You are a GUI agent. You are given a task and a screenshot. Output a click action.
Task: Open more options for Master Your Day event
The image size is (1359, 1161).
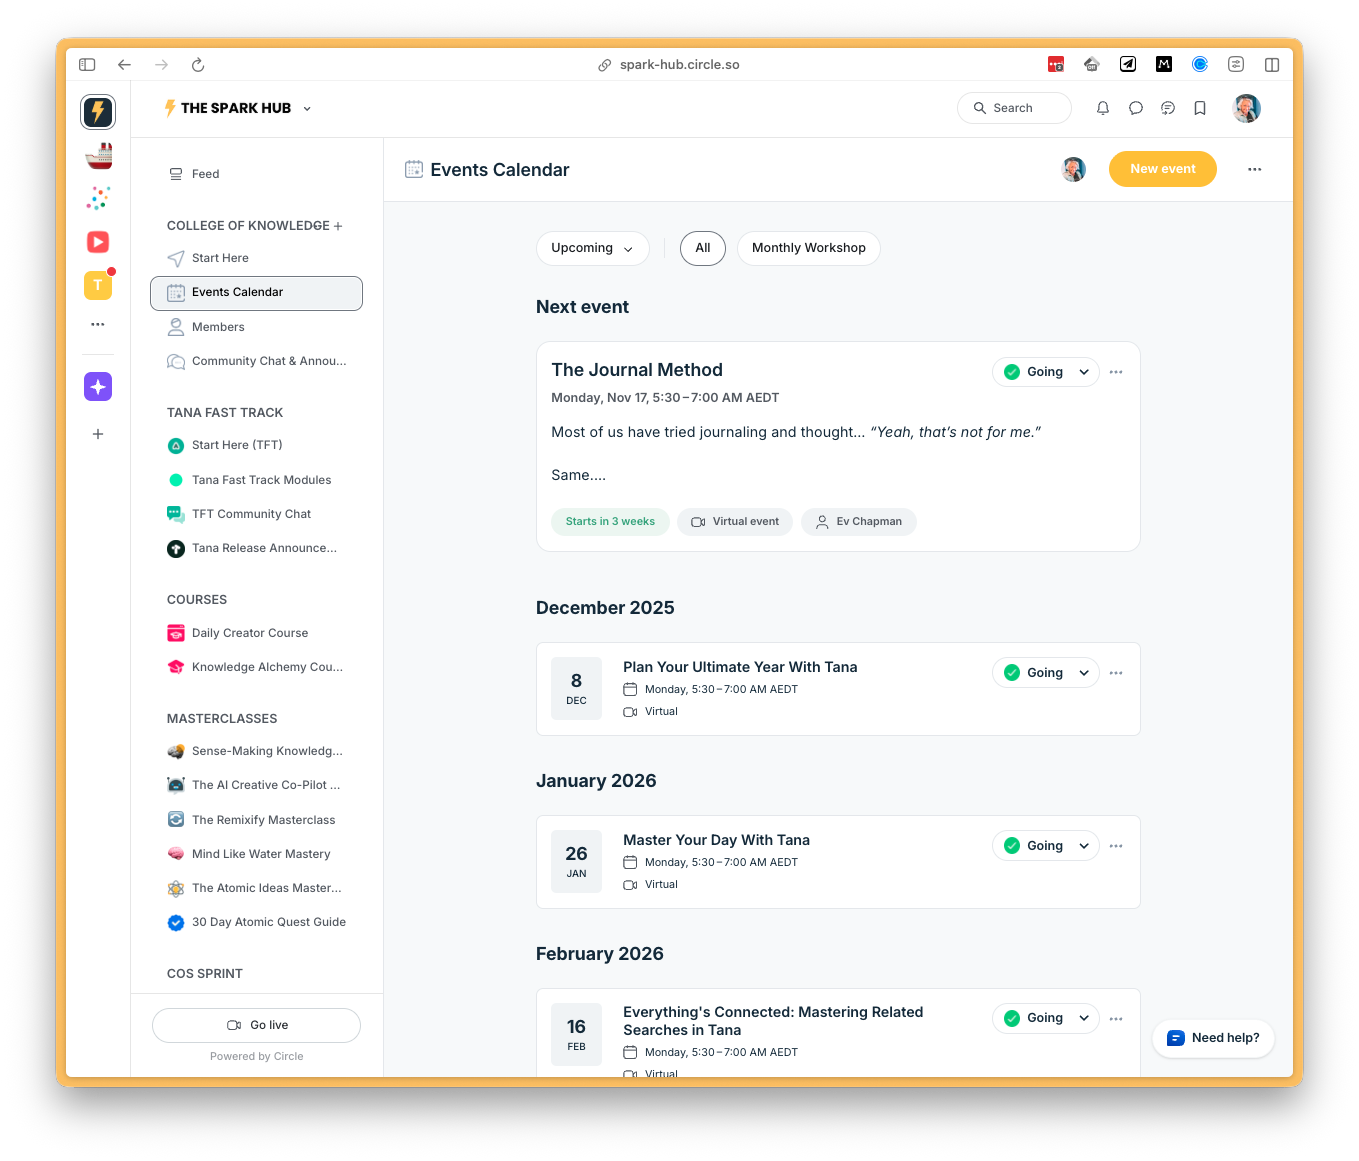click(x=1116, y=846)
